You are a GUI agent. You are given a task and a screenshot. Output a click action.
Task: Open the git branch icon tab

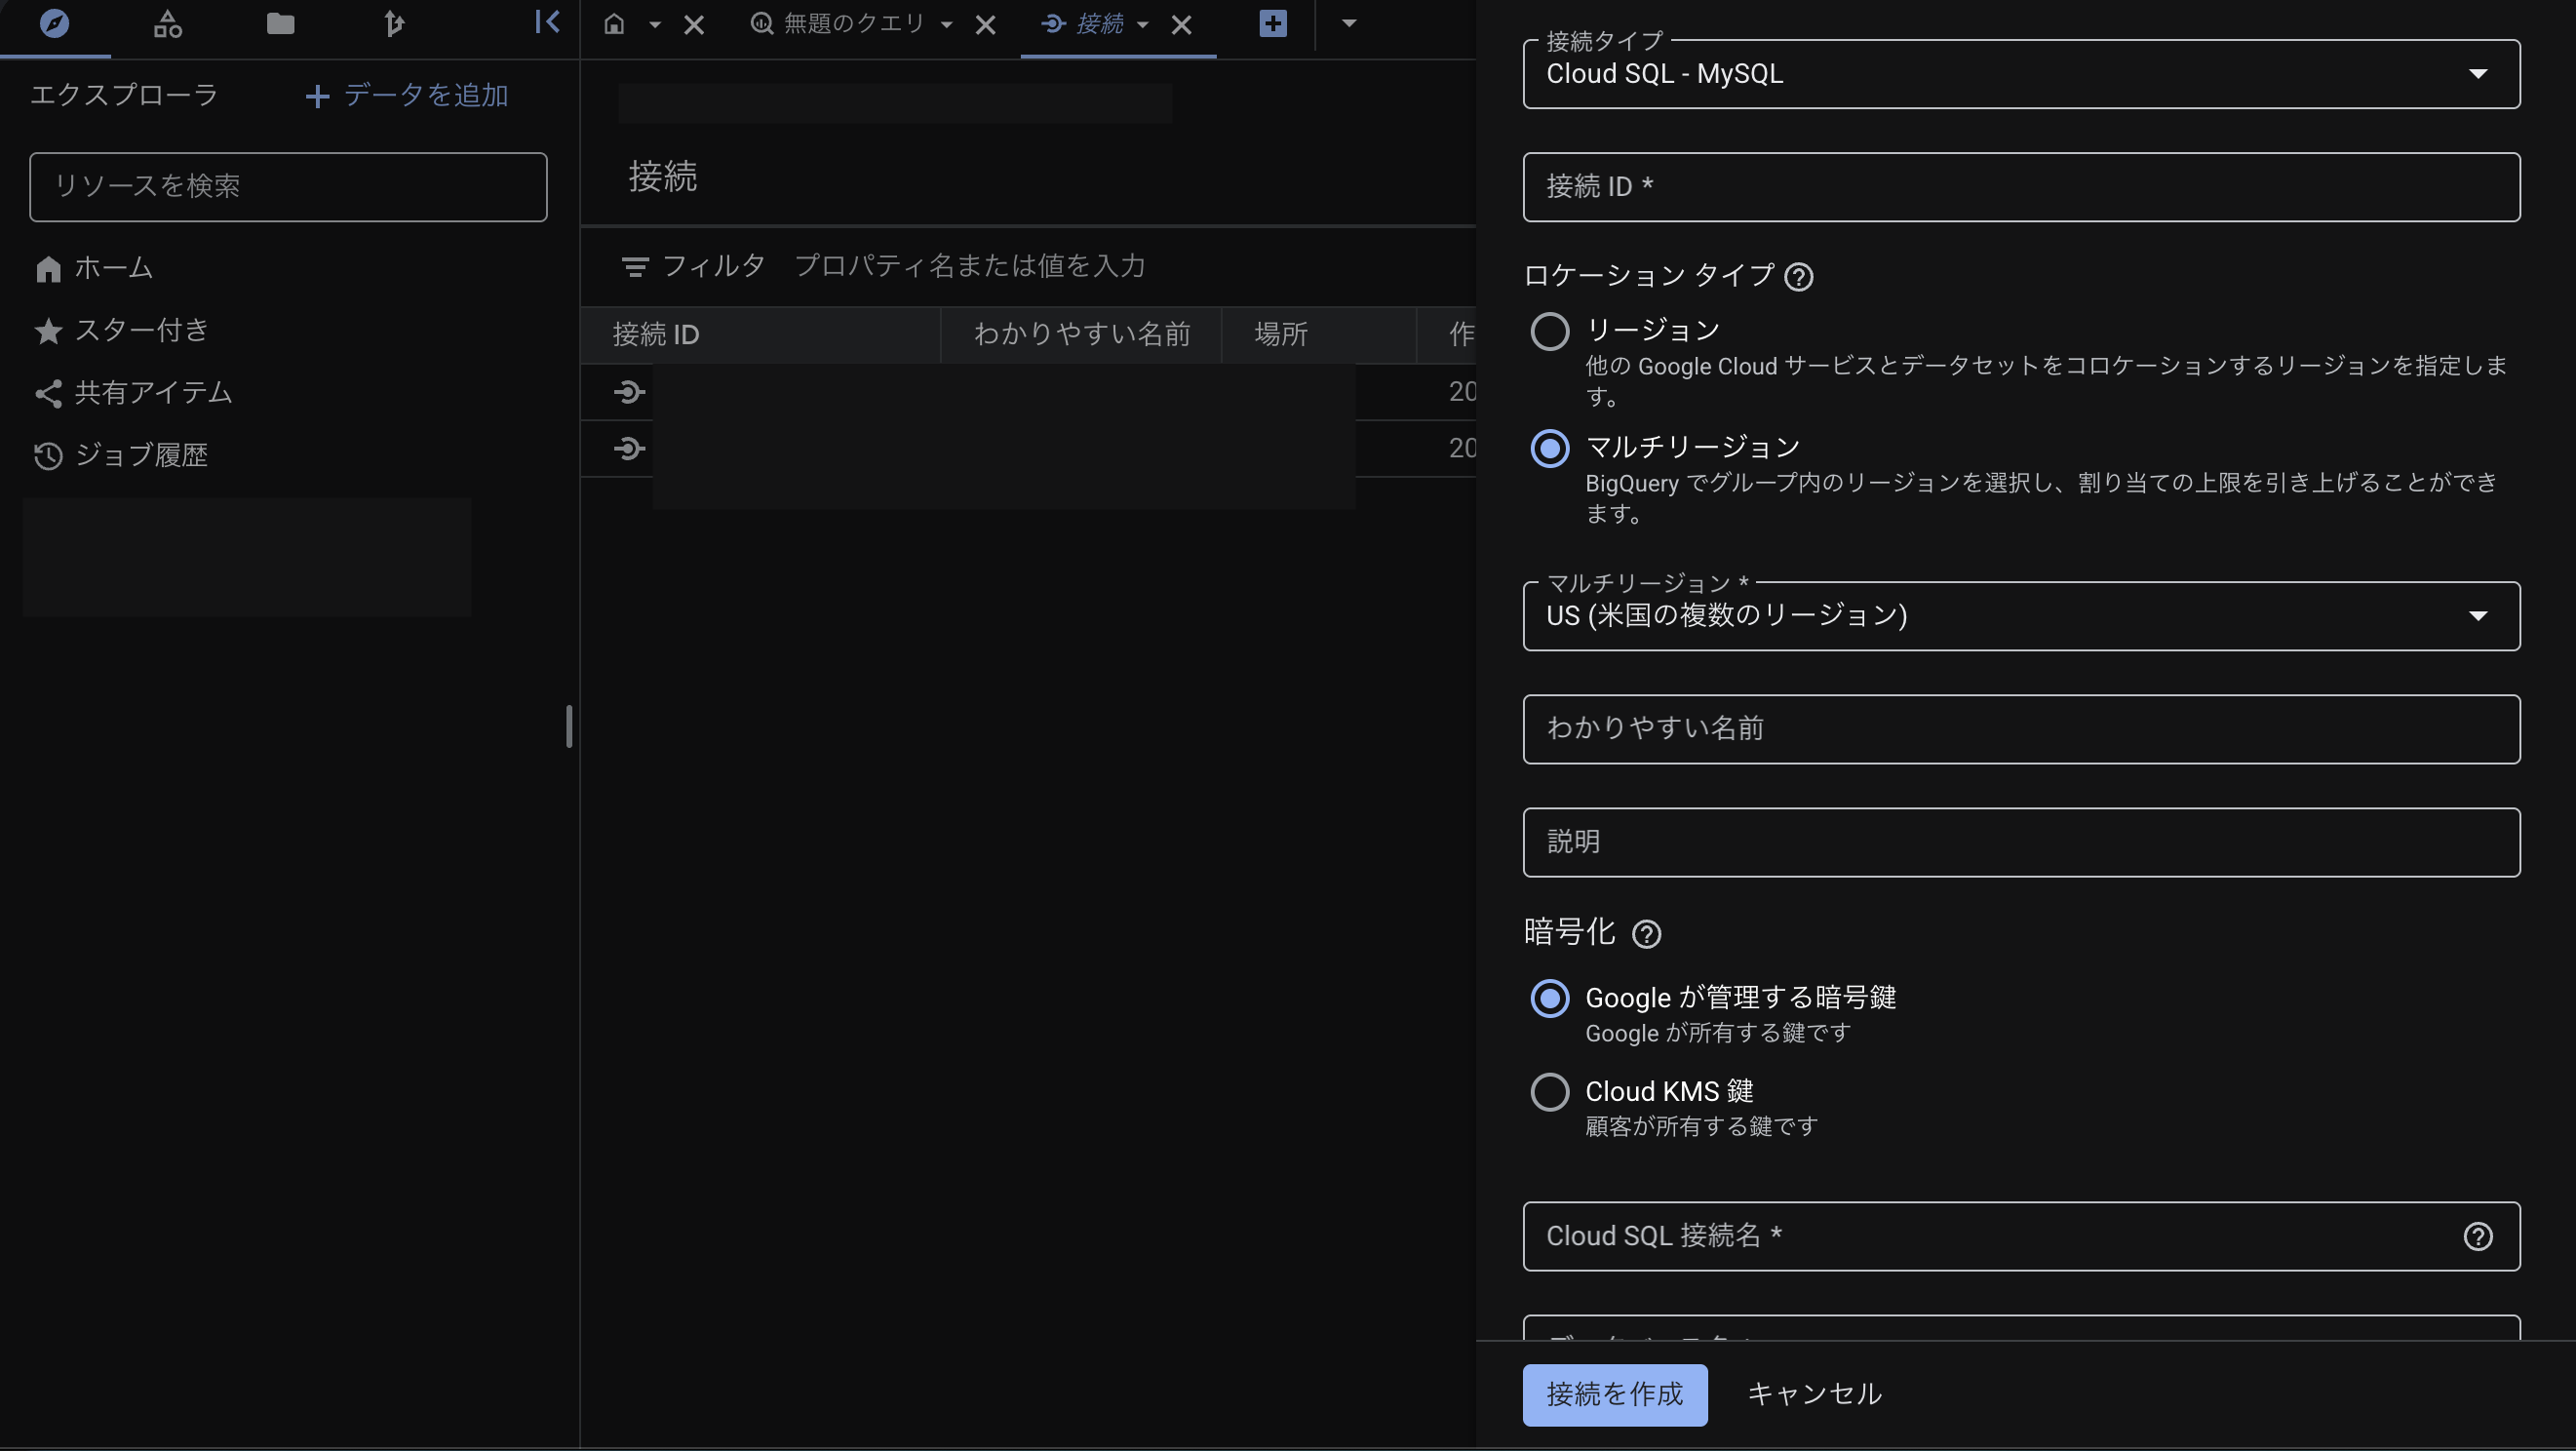pyautogui.click(x=393, y=24)
